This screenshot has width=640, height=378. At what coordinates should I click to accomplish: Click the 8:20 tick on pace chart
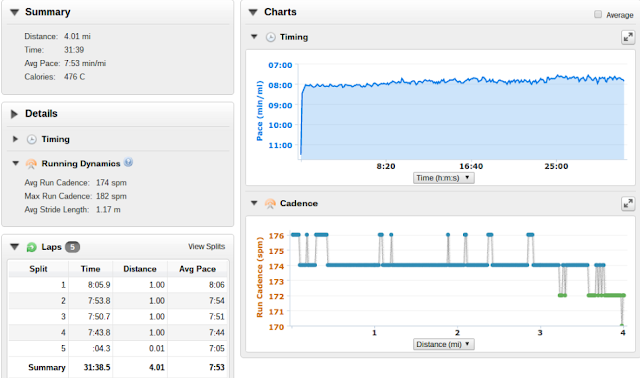point(386,167)
